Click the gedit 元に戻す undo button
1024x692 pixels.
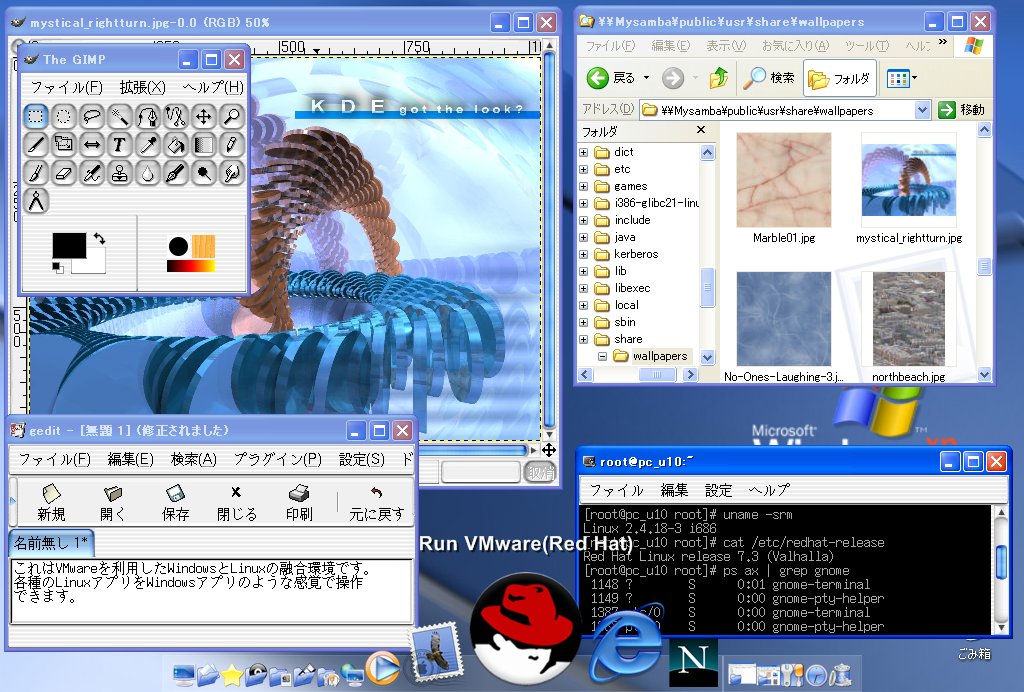(x=376, y=503)
